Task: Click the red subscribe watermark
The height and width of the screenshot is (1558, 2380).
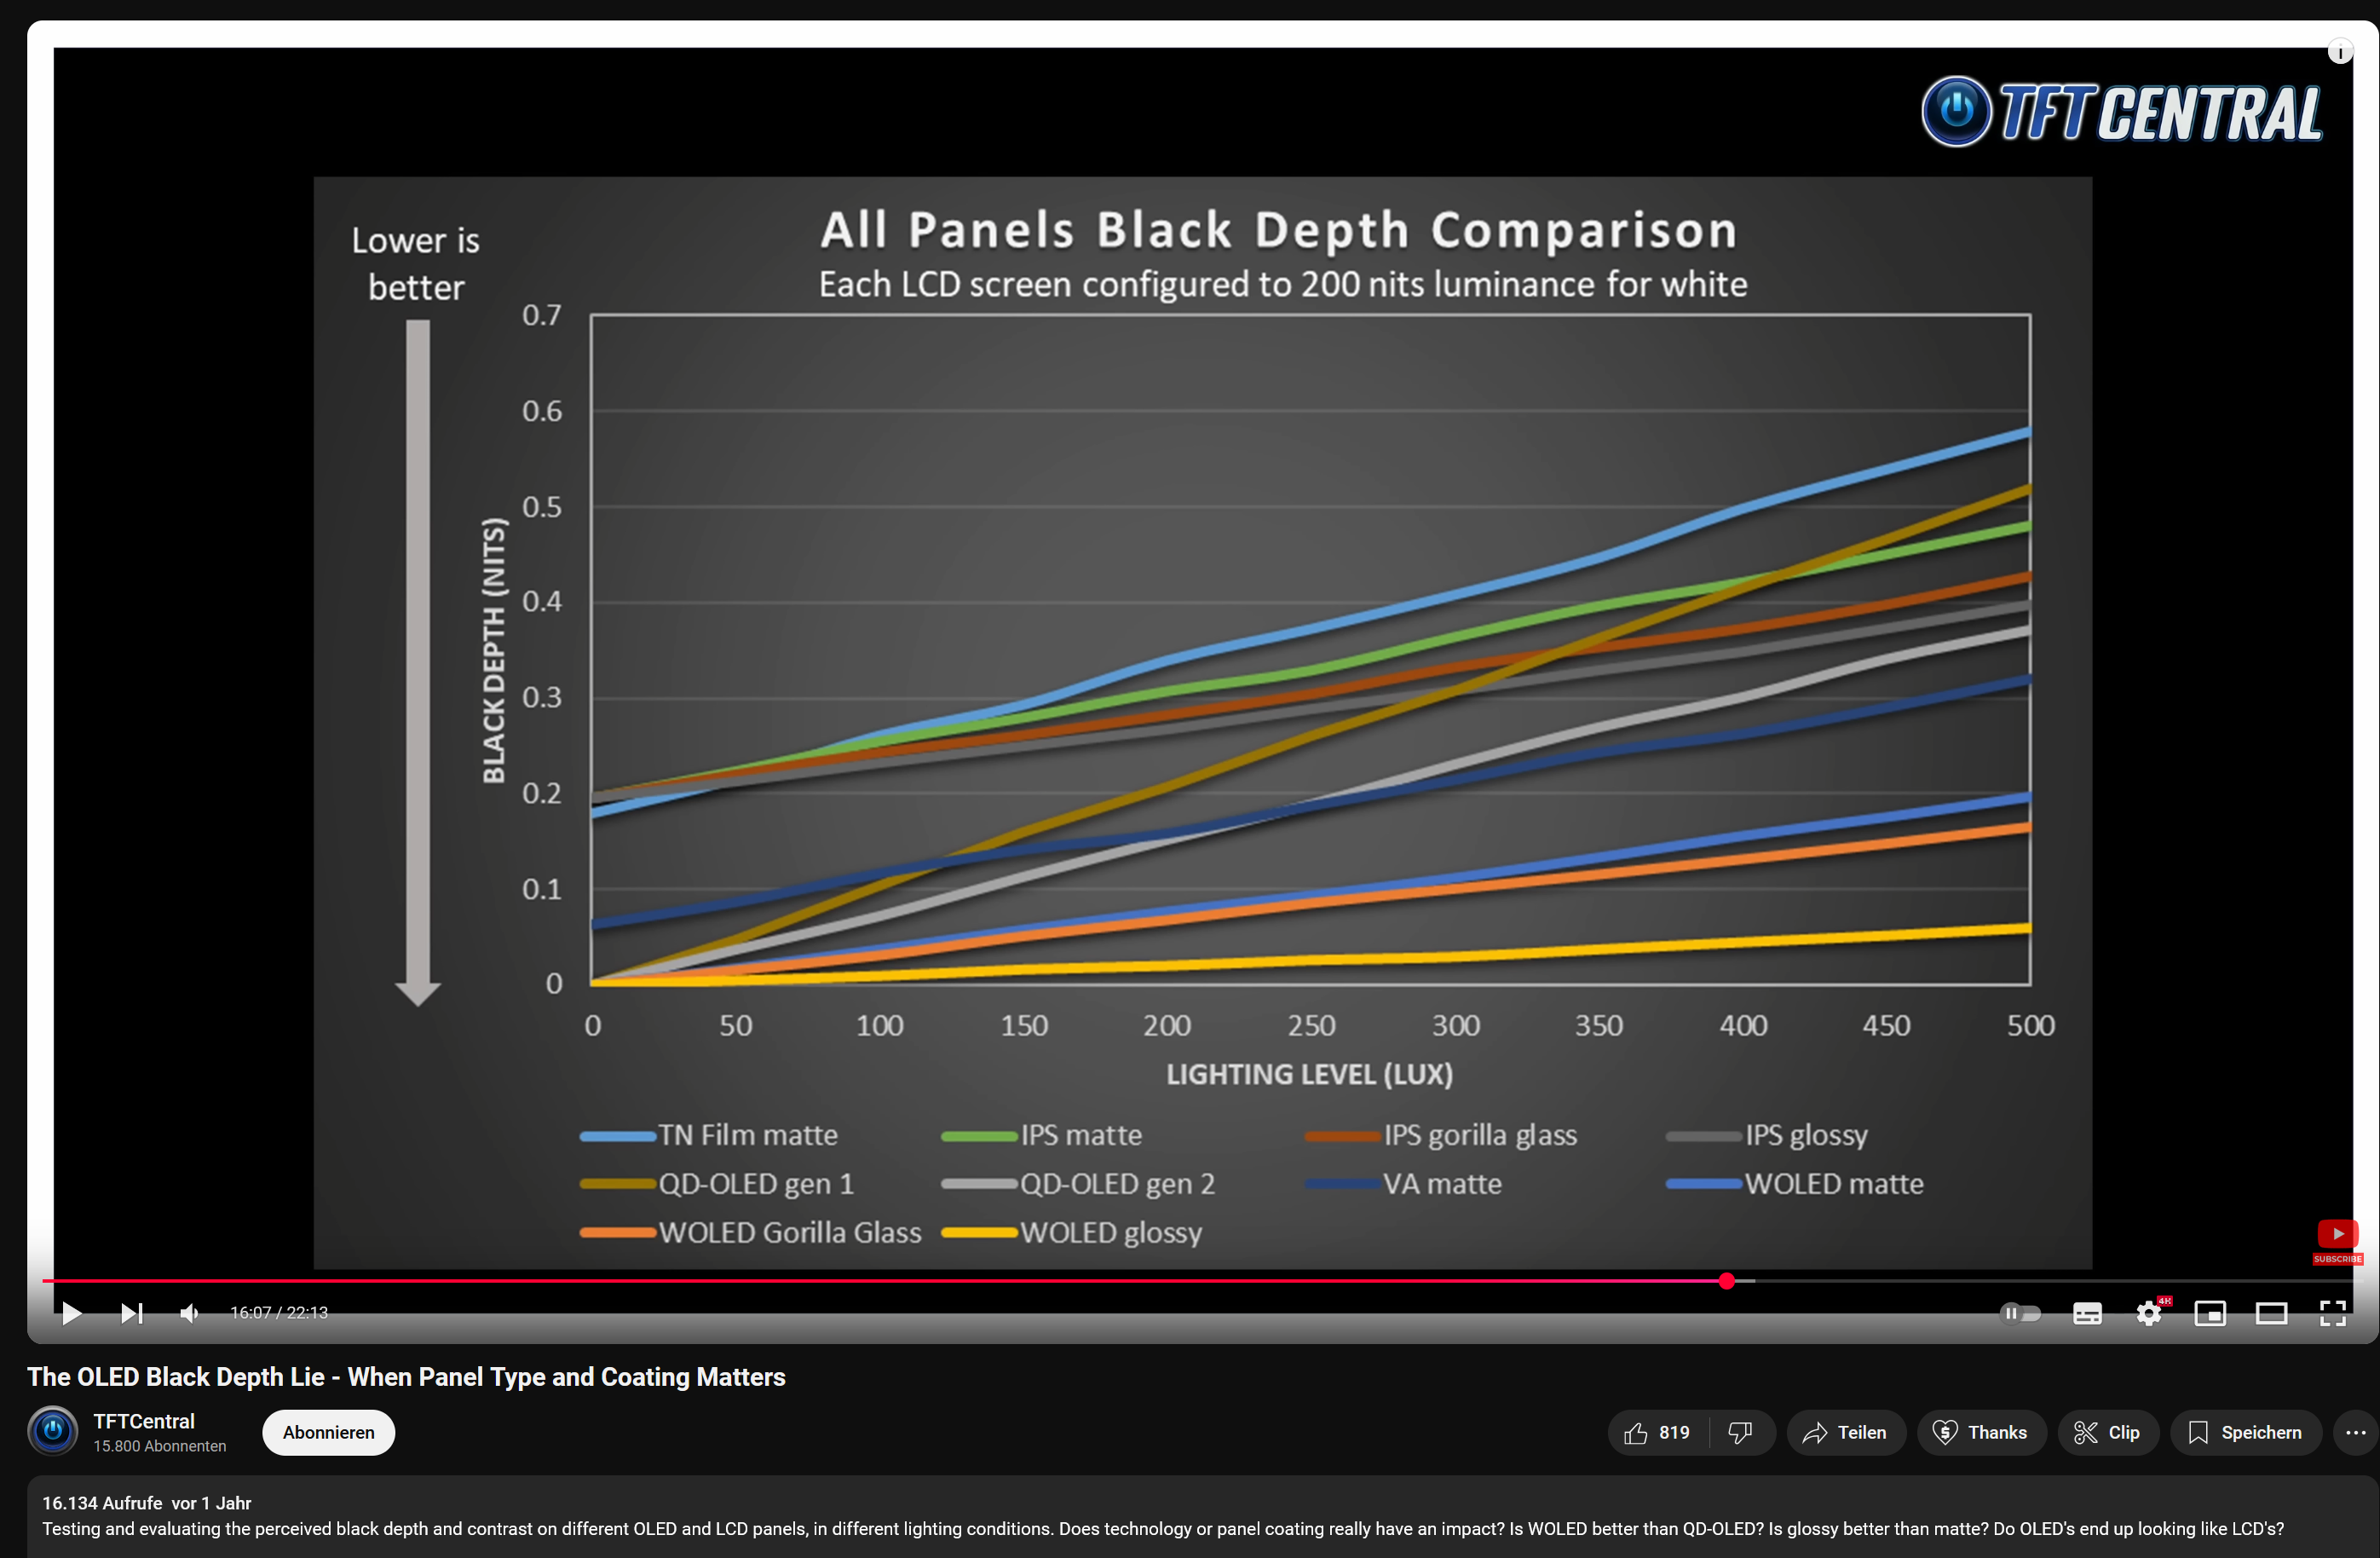Action: [x=2337, y=1240]
